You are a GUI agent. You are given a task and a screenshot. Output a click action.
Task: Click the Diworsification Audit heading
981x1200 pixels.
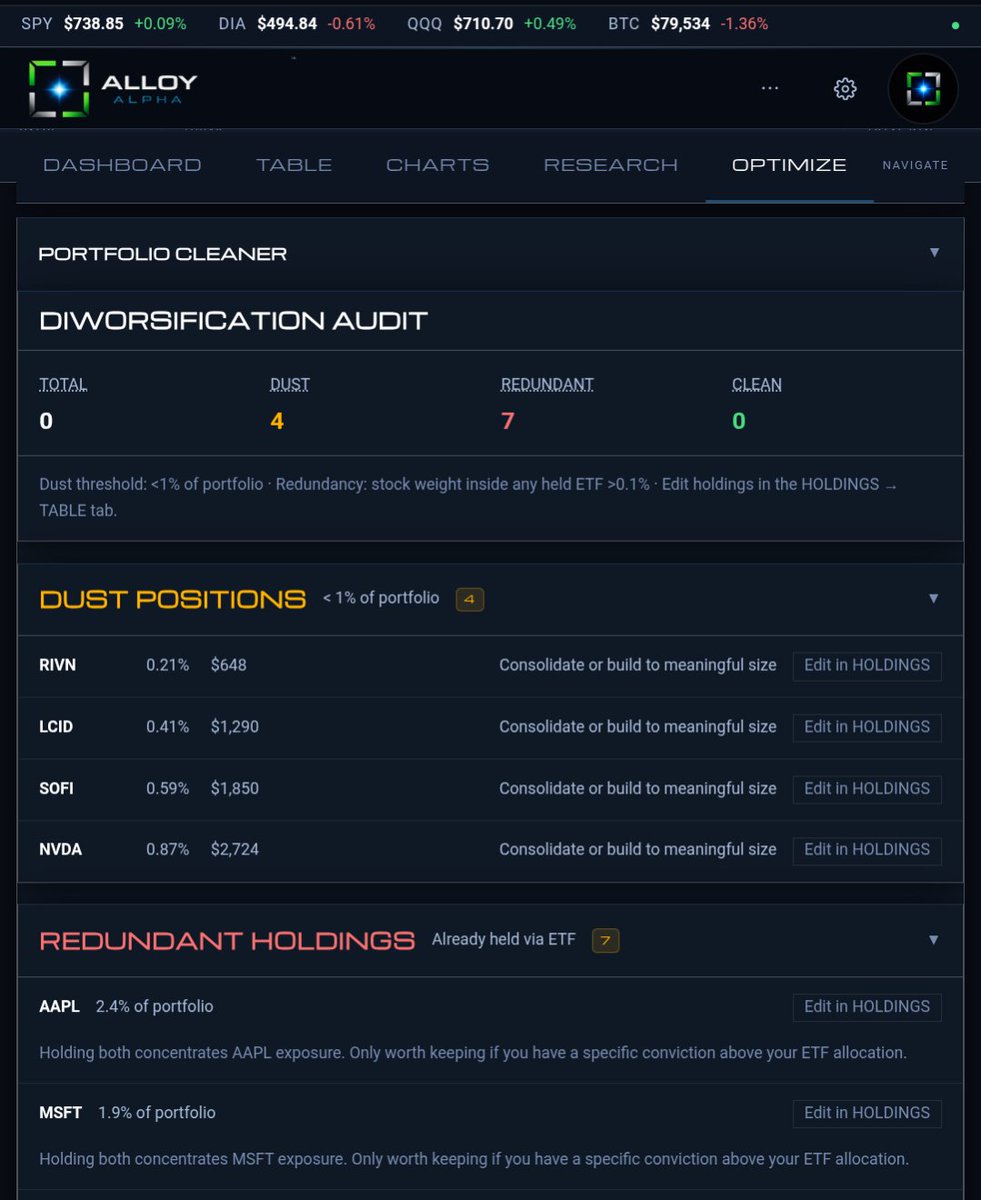tap(233, 321)
